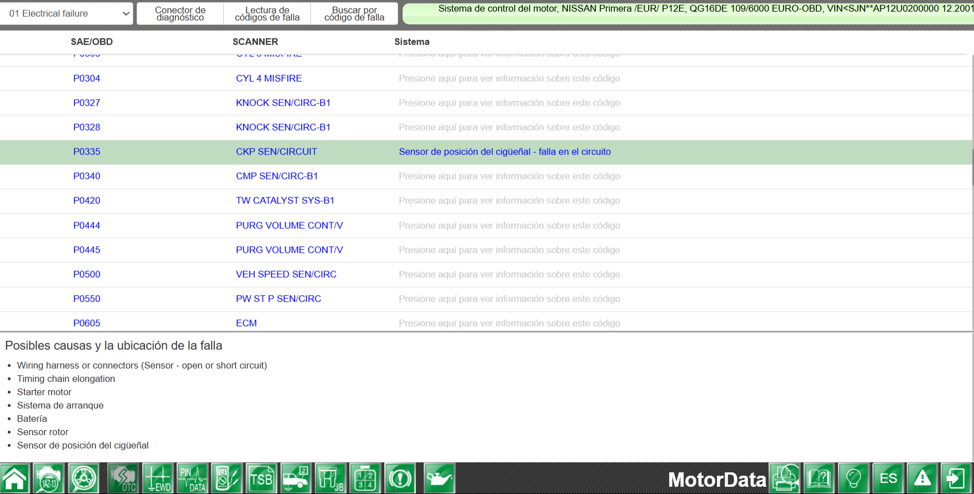
Task: Open the EWD wiring diagrams icon
Action: tap(158, 478)
